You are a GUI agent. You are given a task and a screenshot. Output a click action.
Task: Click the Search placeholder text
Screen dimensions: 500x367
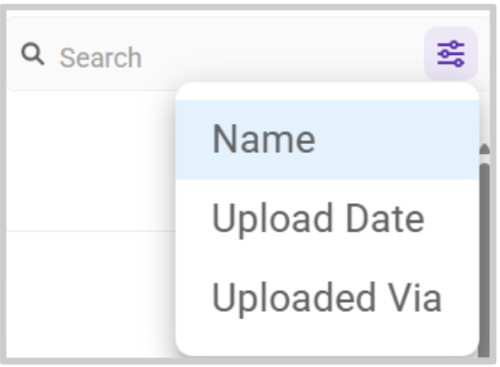click(100, 58)
